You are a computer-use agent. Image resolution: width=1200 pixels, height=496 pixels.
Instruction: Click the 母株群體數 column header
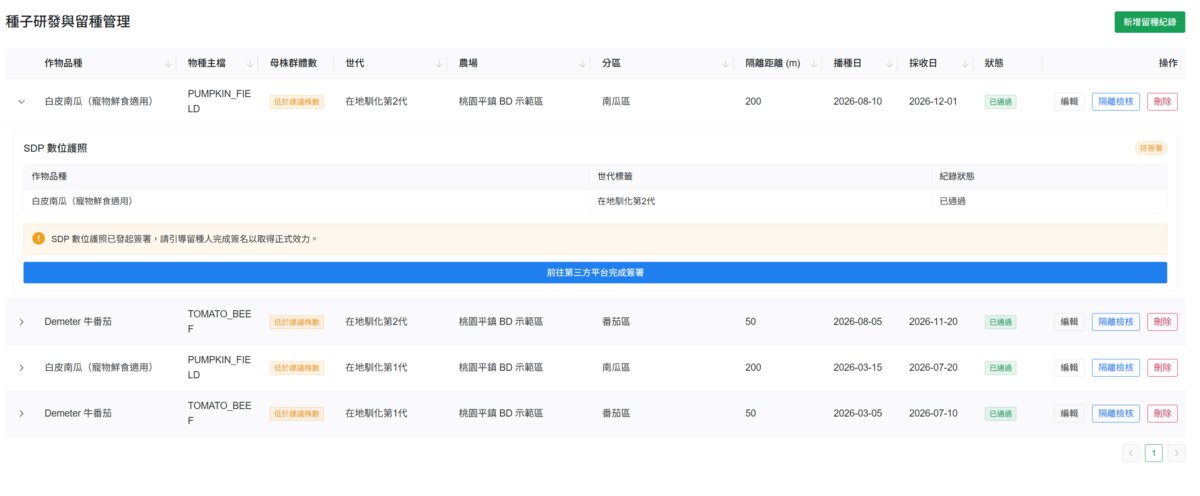coord(293,63)
